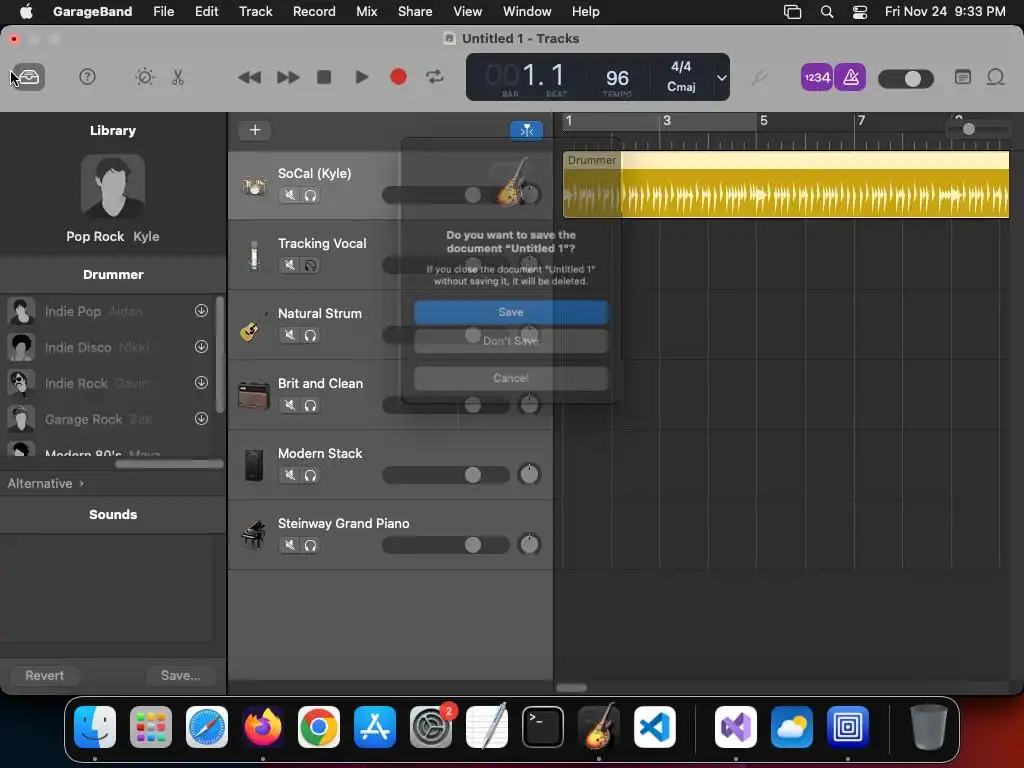Image resolution: width=1024 pixels, height=768 pixels.
Task: Toggle the metronome button
Action: pos(850,78)
